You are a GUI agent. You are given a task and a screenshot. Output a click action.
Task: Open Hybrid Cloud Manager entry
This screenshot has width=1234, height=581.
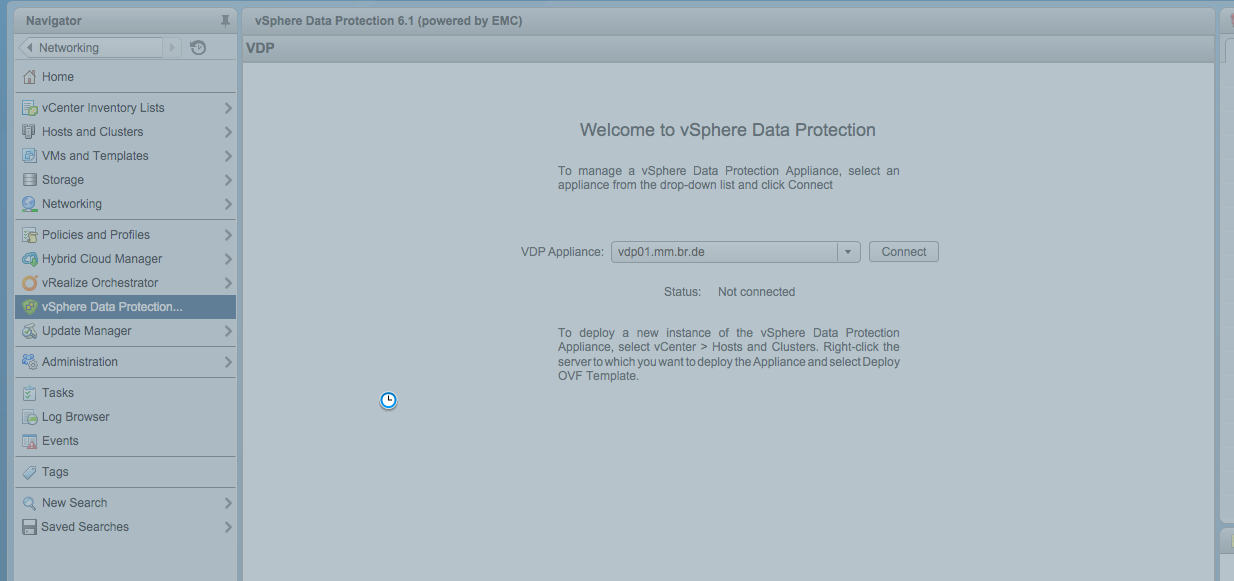pyautogui.click(x=126, y=259)
